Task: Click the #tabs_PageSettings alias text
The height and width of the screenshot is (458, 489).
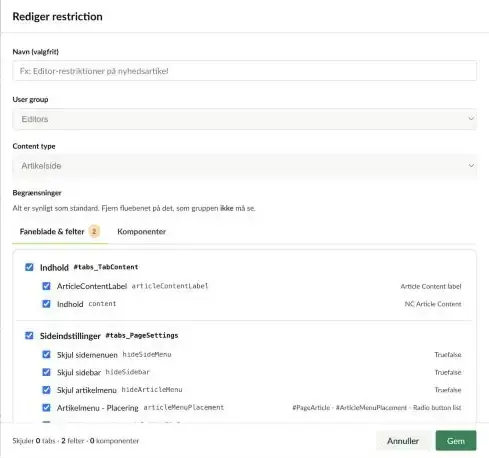Action: (x=142, y=335)
